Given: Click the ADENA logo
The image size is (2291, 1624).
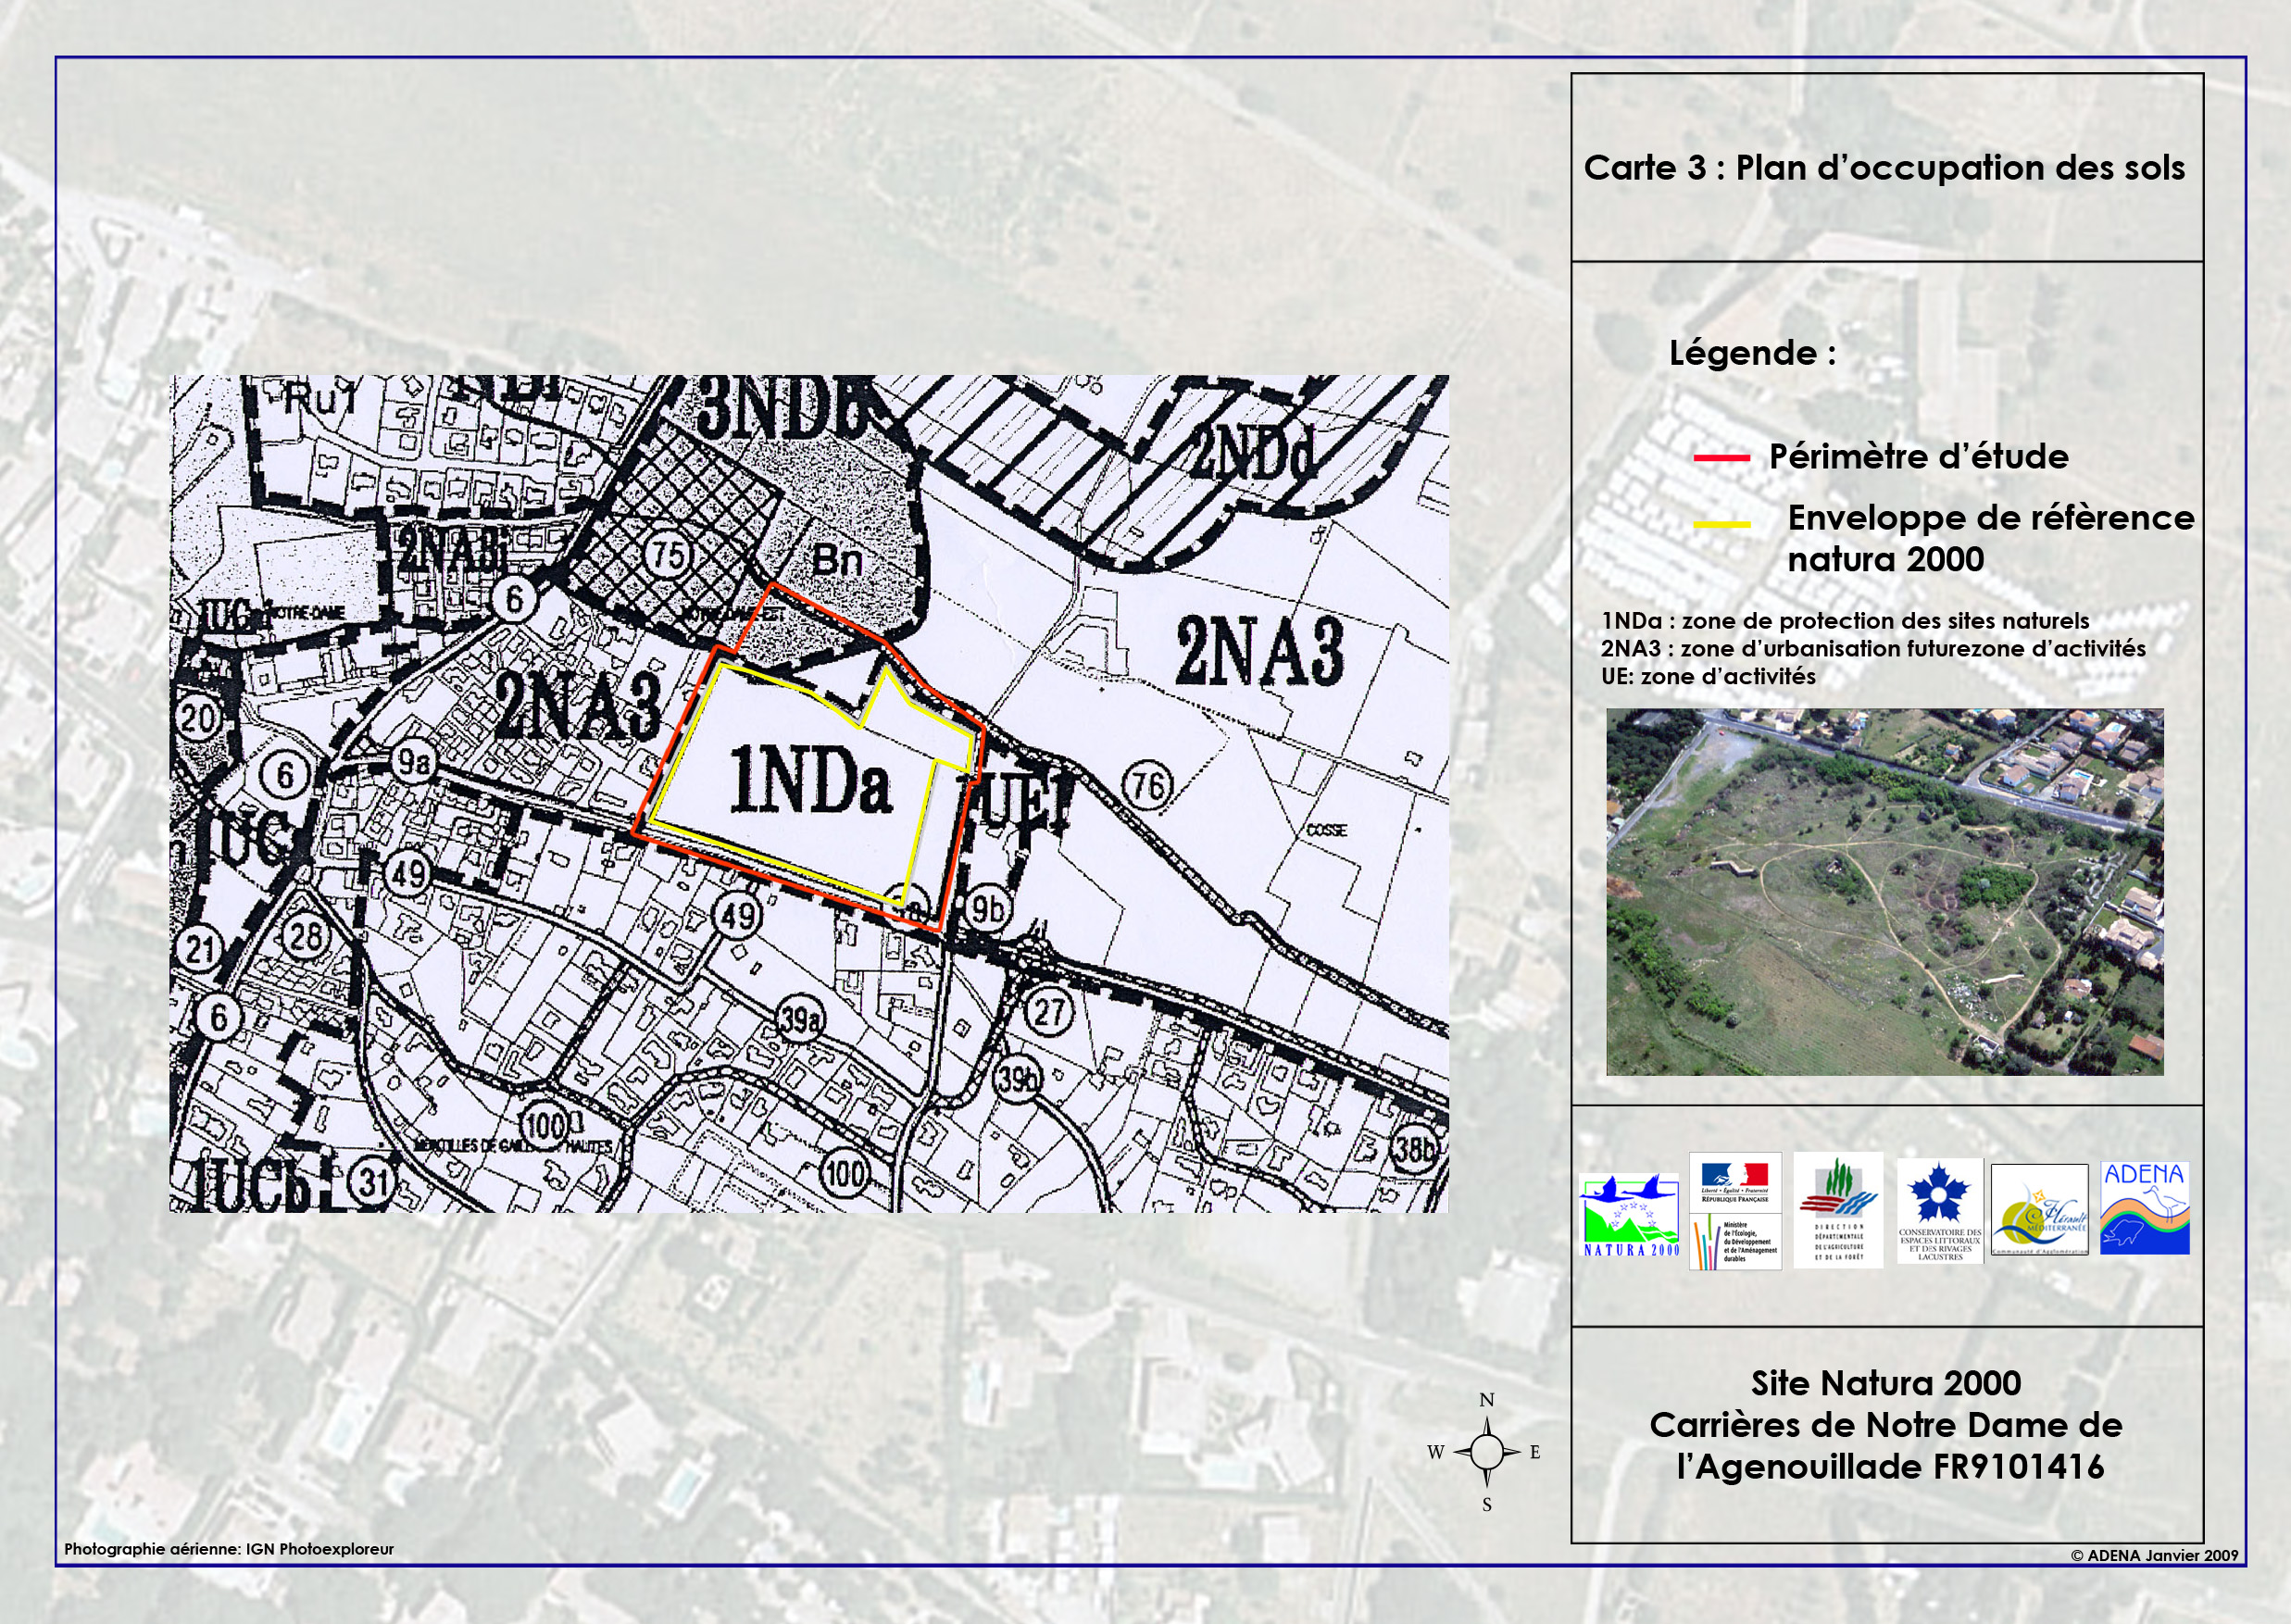Looking at the screenshot, I should 2144,1207.
